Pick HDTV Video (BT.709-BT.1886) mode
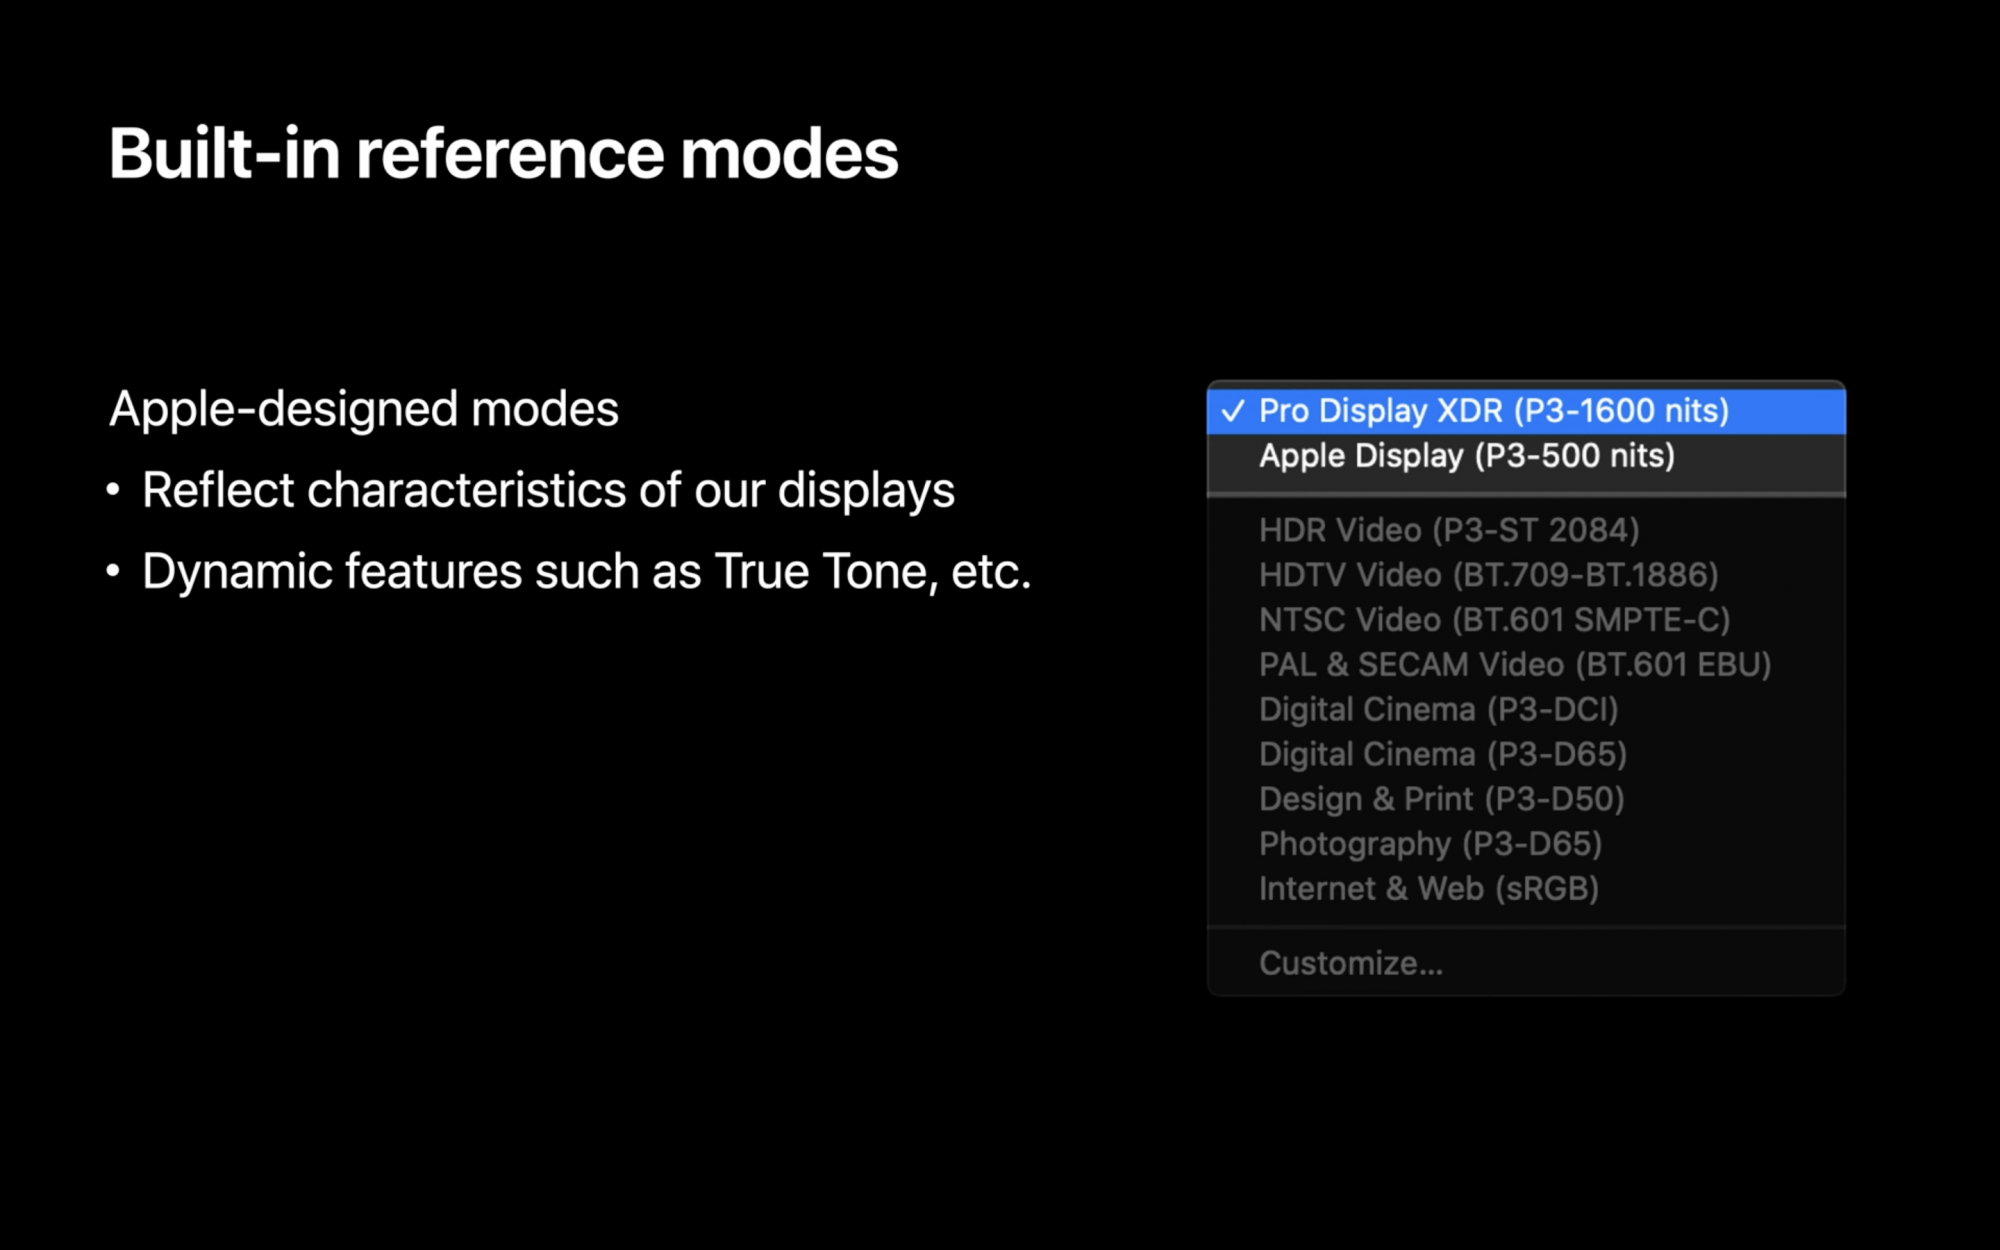This screenshot has height=1250, width=2000. point(1526,575)
